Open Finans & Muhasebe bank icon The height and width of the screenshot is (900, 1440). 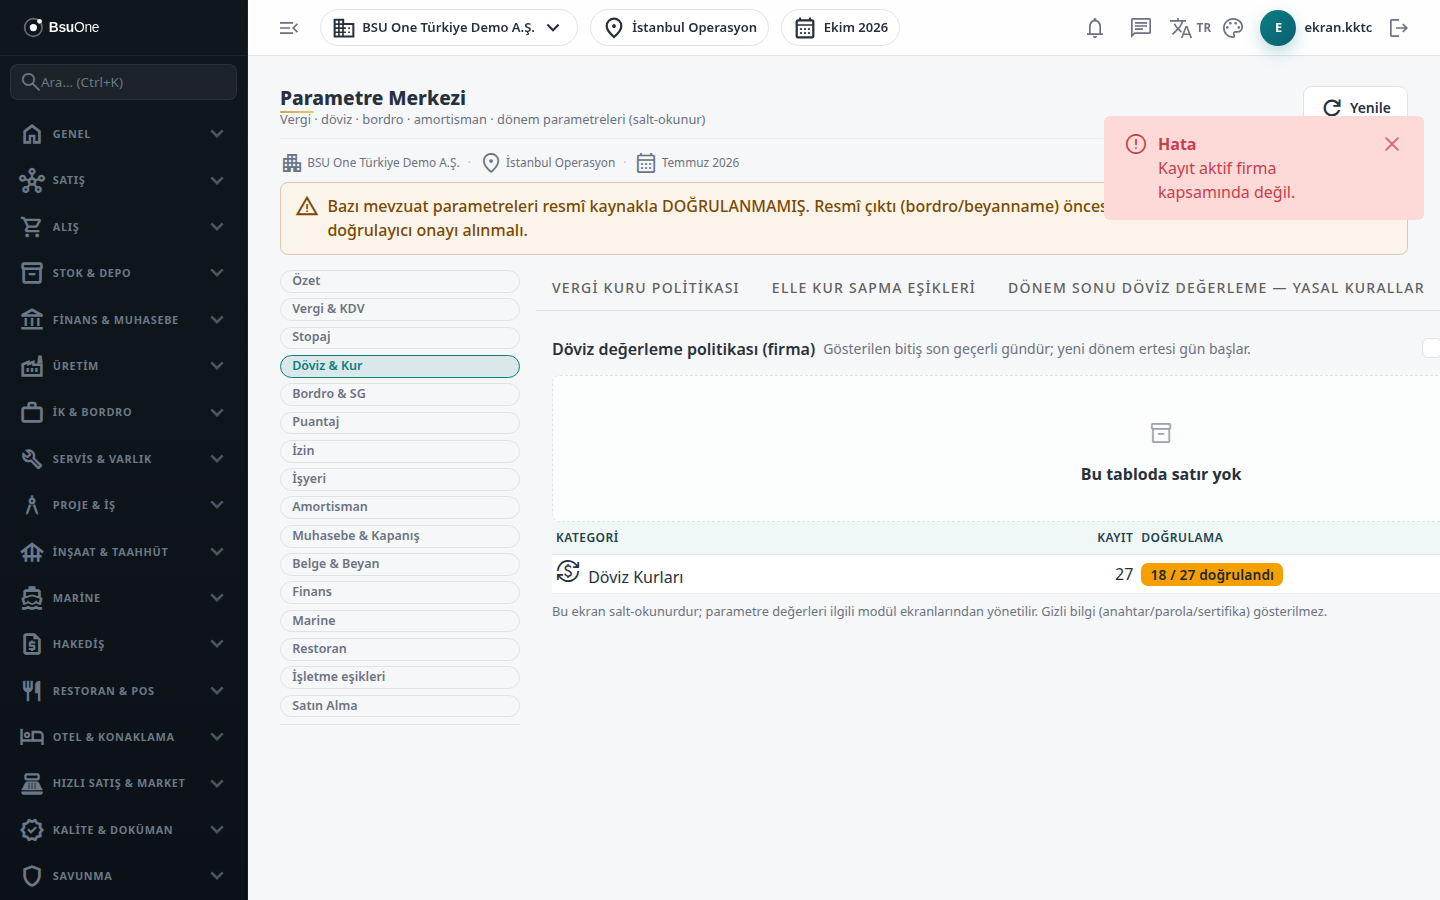point(32,320)
